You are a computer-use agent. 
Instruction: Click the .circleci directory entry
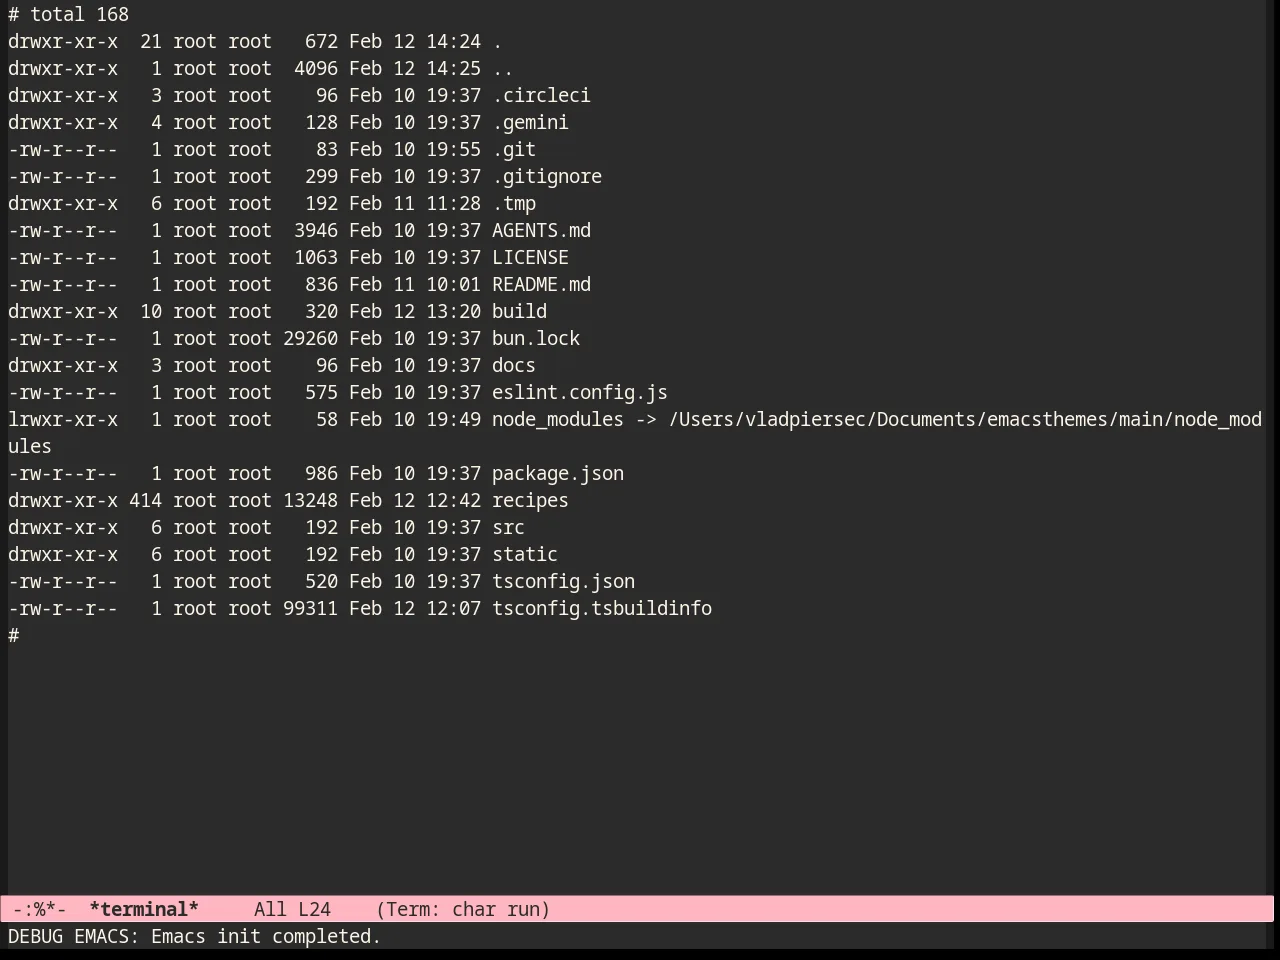click(x=541, y=95)
